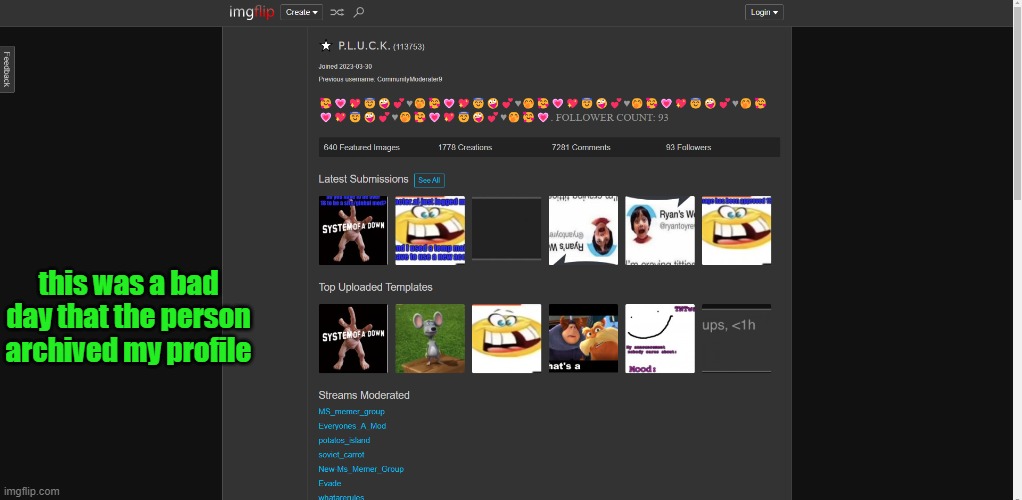The width and height of the screenshot is (1022, 500).
Task: Open the 7281 Comments stat
Action: [581, 147]
